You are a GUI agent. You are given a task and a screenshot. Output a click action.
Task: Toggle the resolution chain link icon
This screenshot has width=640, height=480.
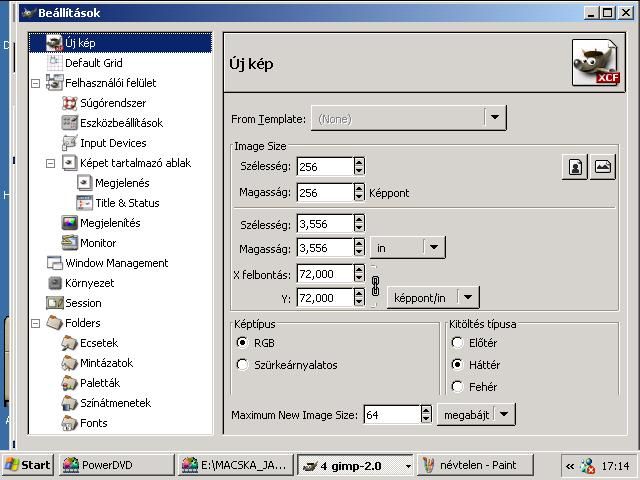click(x=376, y=285)
